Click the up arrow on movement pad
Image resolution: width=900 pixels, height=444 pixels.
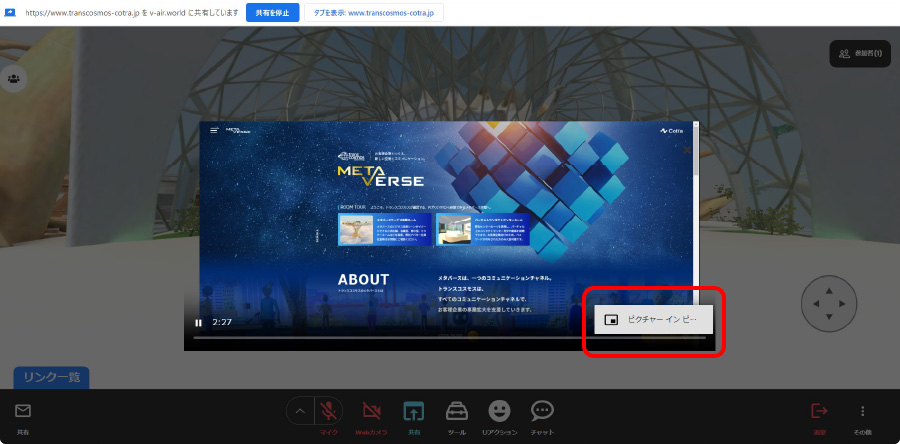tap(829, 291)
